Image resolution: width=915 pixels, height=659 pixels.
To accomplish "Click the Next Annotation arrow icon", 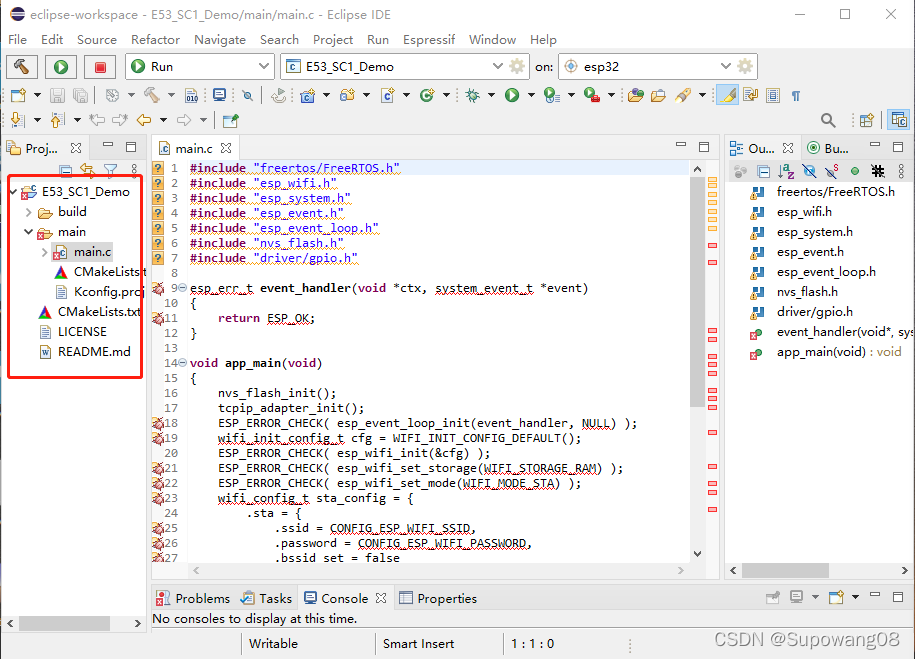I will [x=18, y=120].
